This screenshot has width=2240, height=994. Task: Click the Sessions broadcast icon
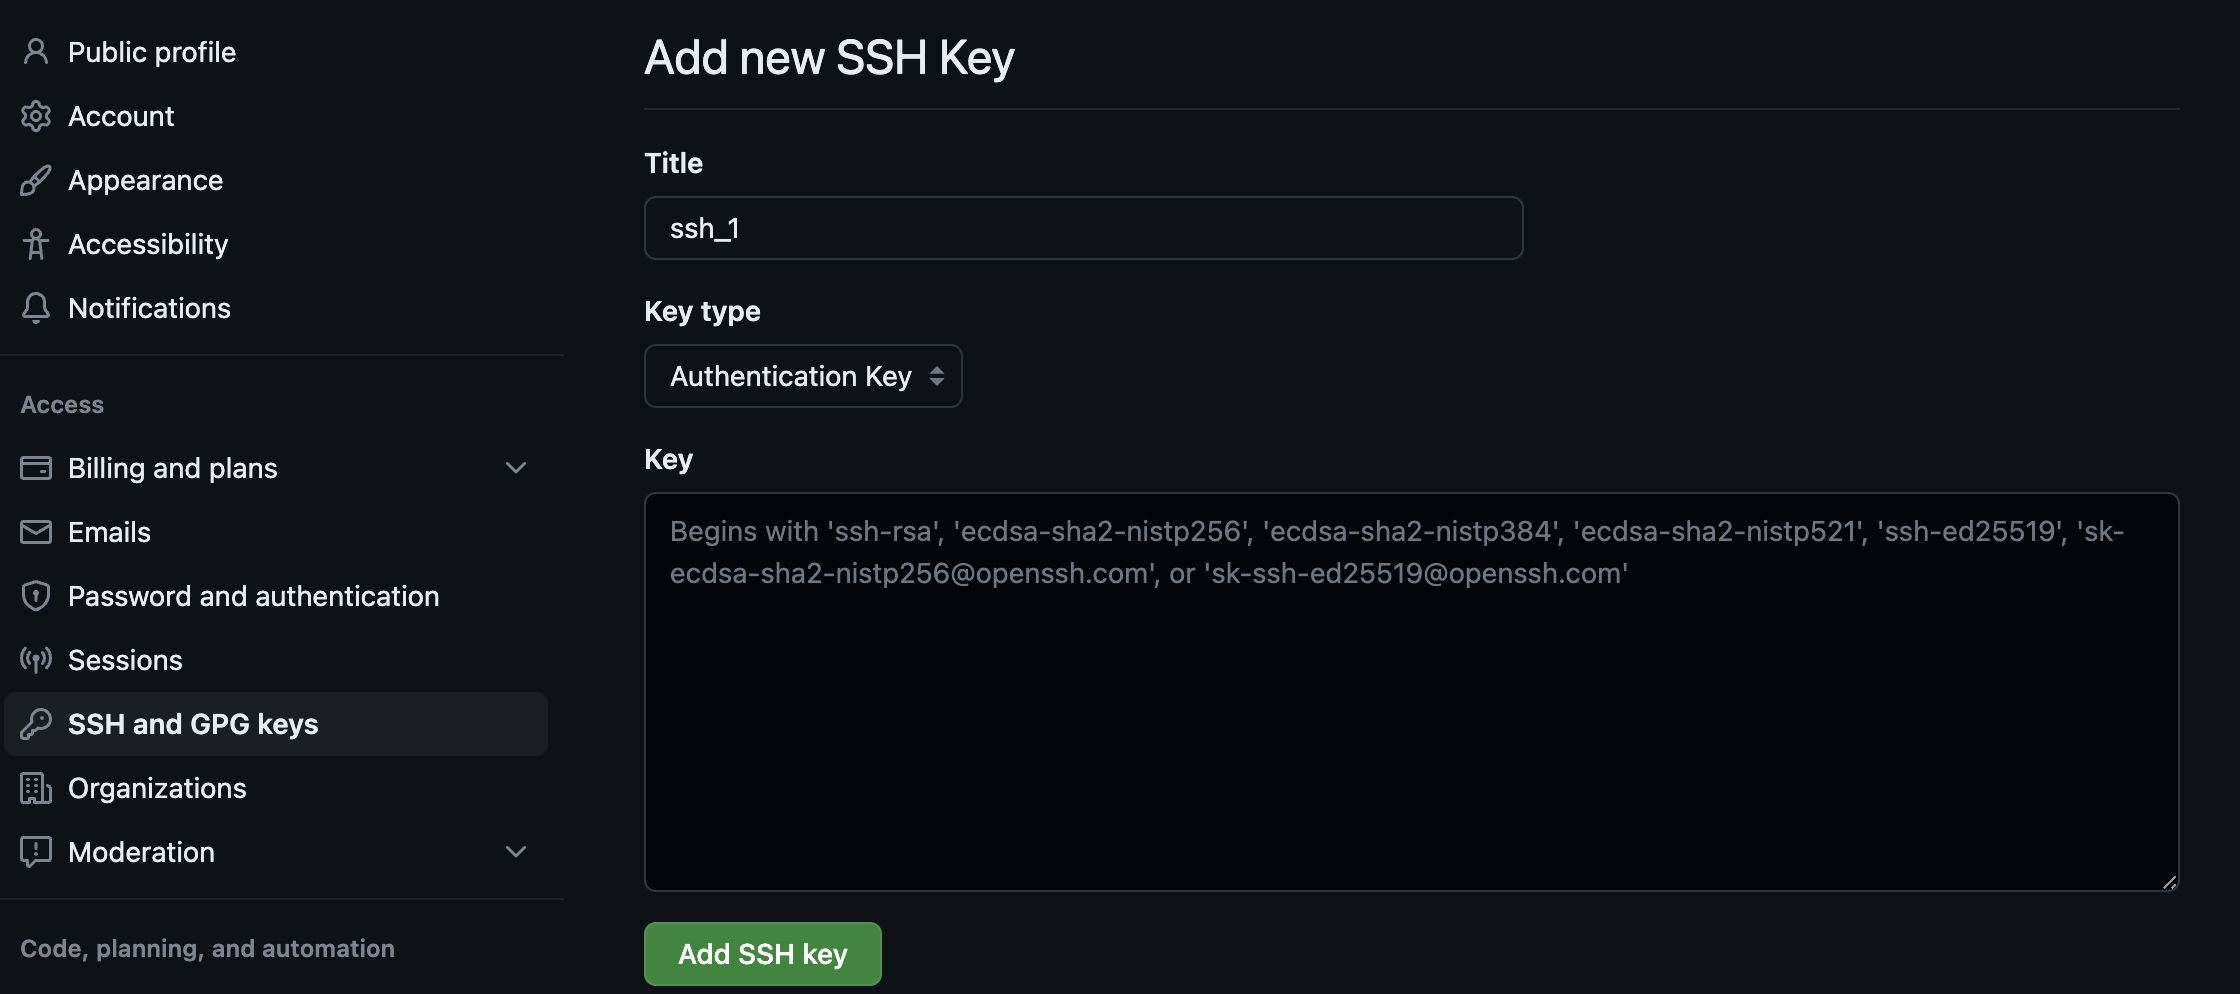[36, 660]
